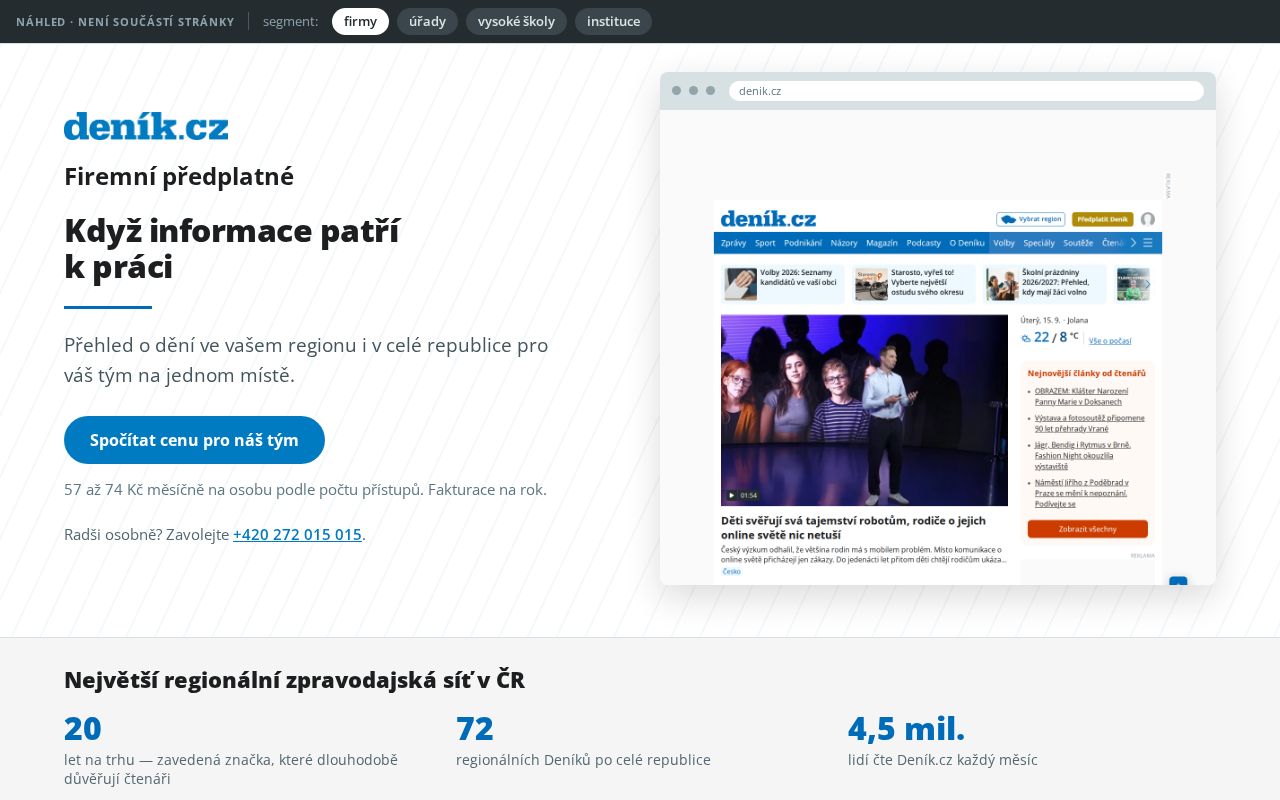The image size is (1280, 800).
Task: Call the phone link +420 272 015 015
Action: pos(297,534)
